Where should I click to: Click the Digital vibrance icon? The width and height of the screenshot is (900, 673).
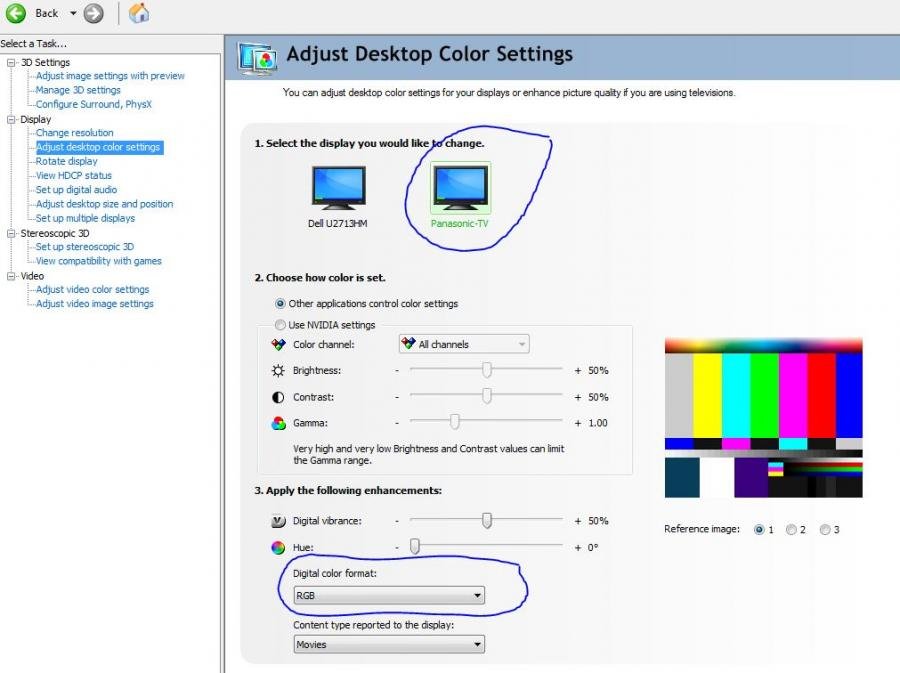[278, 521]
